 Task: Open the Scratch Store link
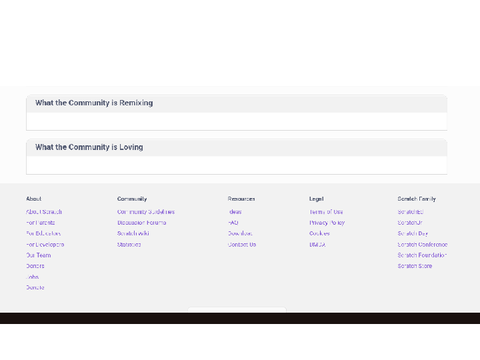pos(415,266)
